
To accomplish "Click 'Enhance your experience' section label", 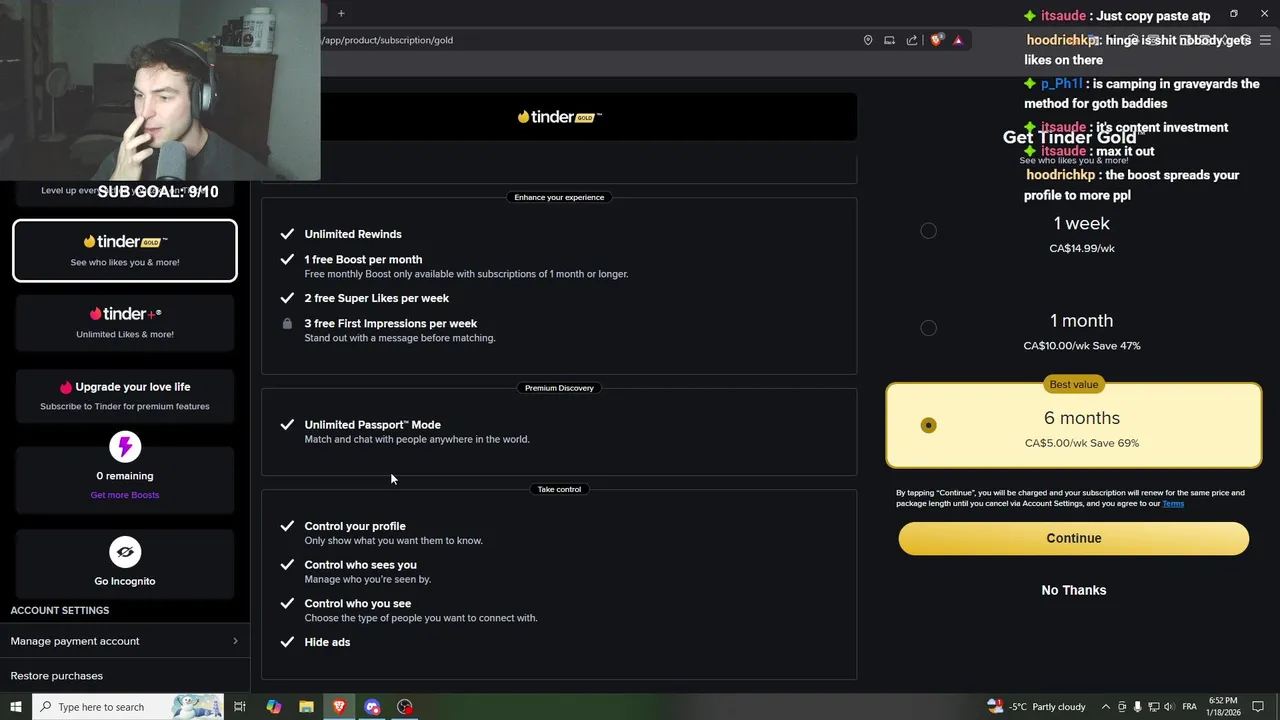I will [559, 197].
